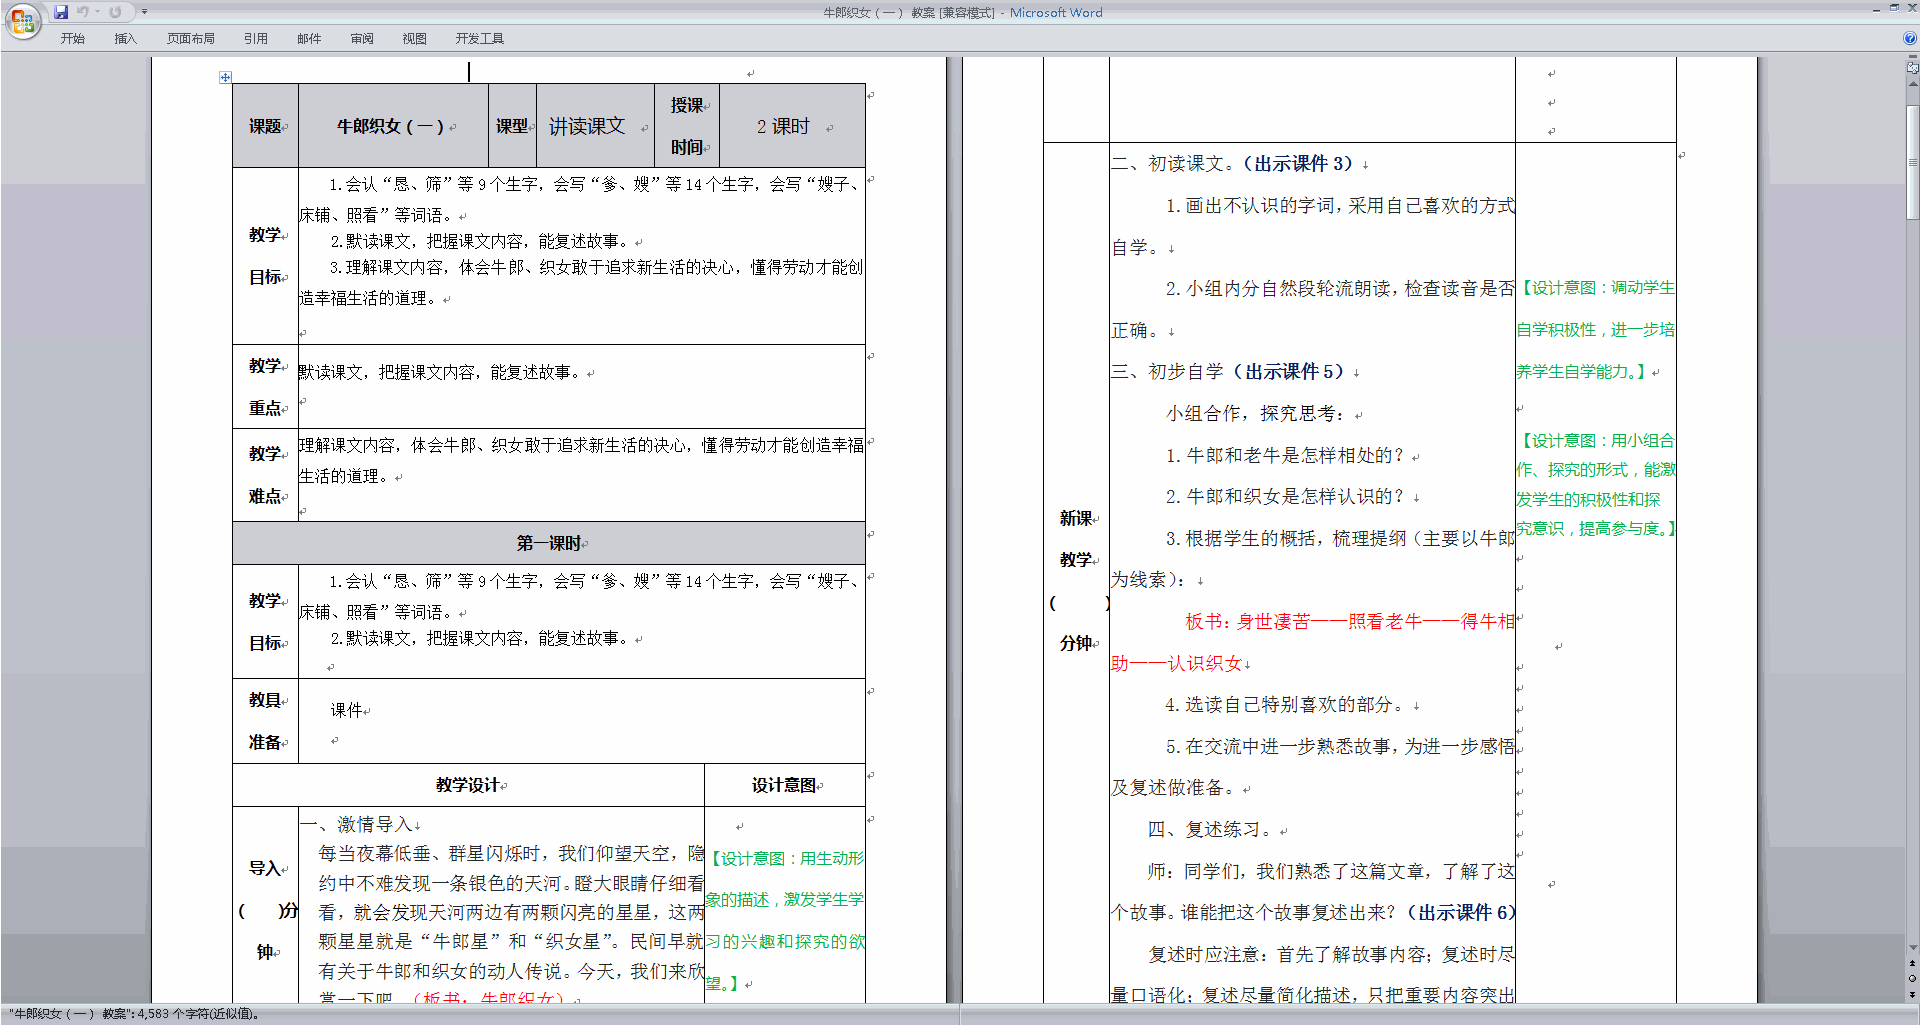
Task: Open the Select Browse Object circle button
Action: click(1913, 979)
